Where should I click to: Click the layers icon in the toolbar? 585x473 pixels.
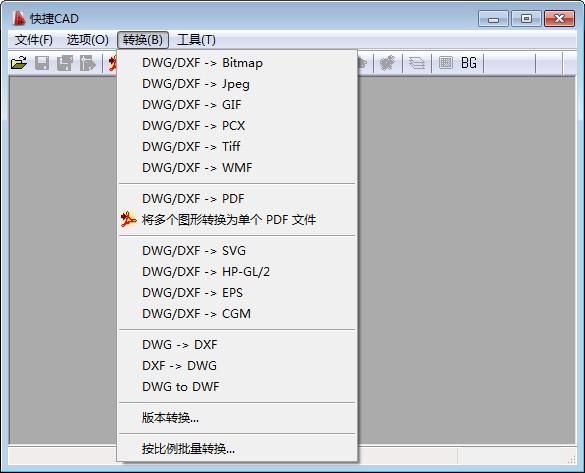pos(417,63)
